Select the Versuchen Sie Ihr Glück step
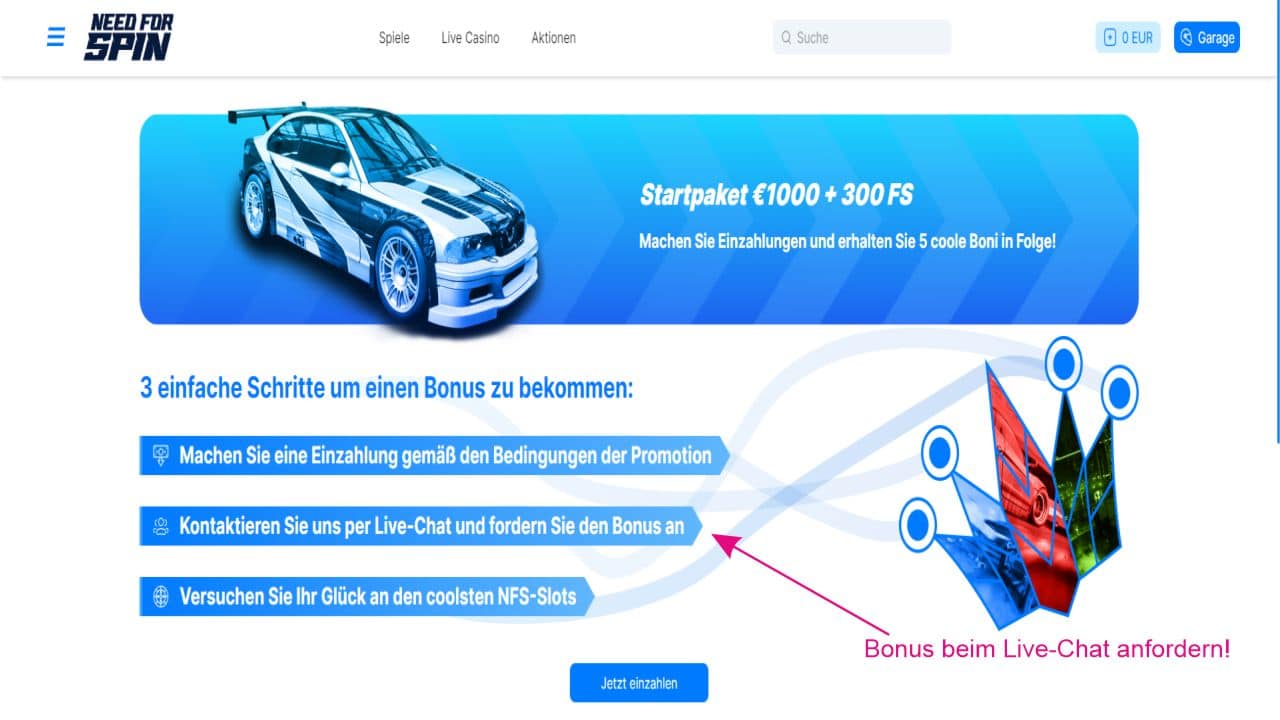 click(x=367, y=597)
